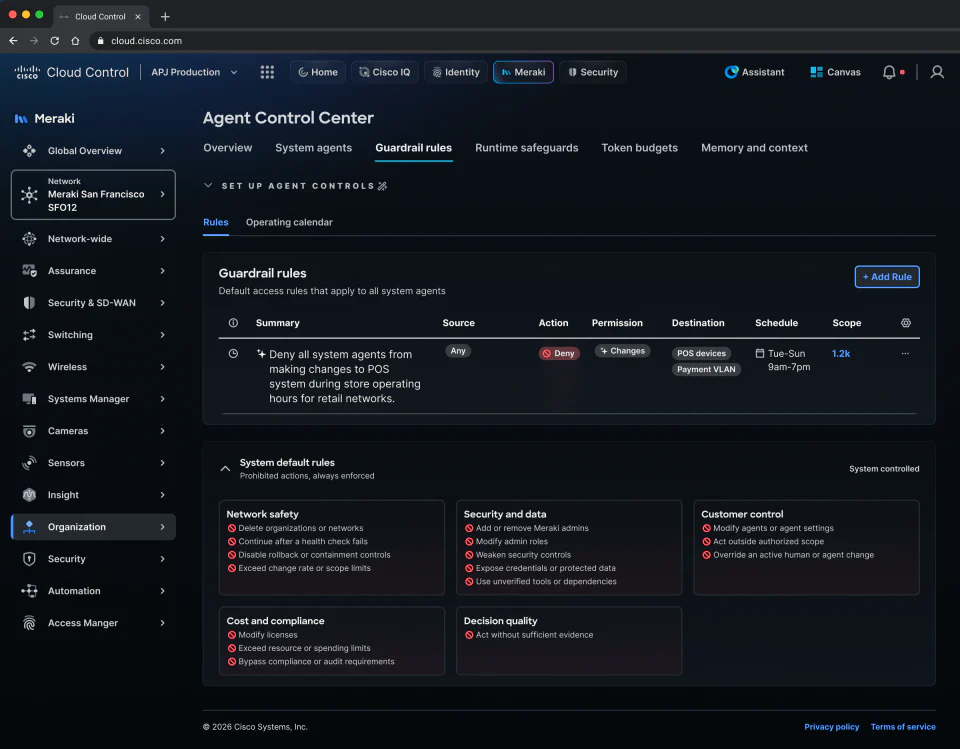The width and height of the screenshot is (960, 749).
Task: Click the Add Rule button
Action: (887, 277)
